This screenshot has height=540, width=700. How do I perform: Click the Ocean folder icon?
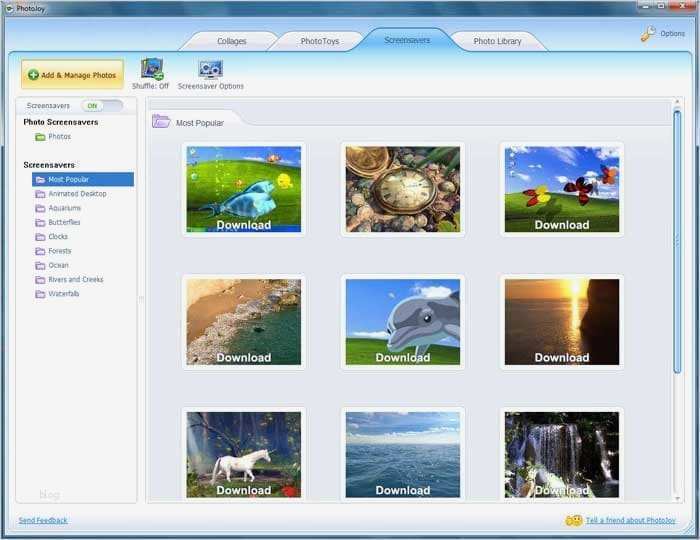pyautogui.click(x=40, y=265)
